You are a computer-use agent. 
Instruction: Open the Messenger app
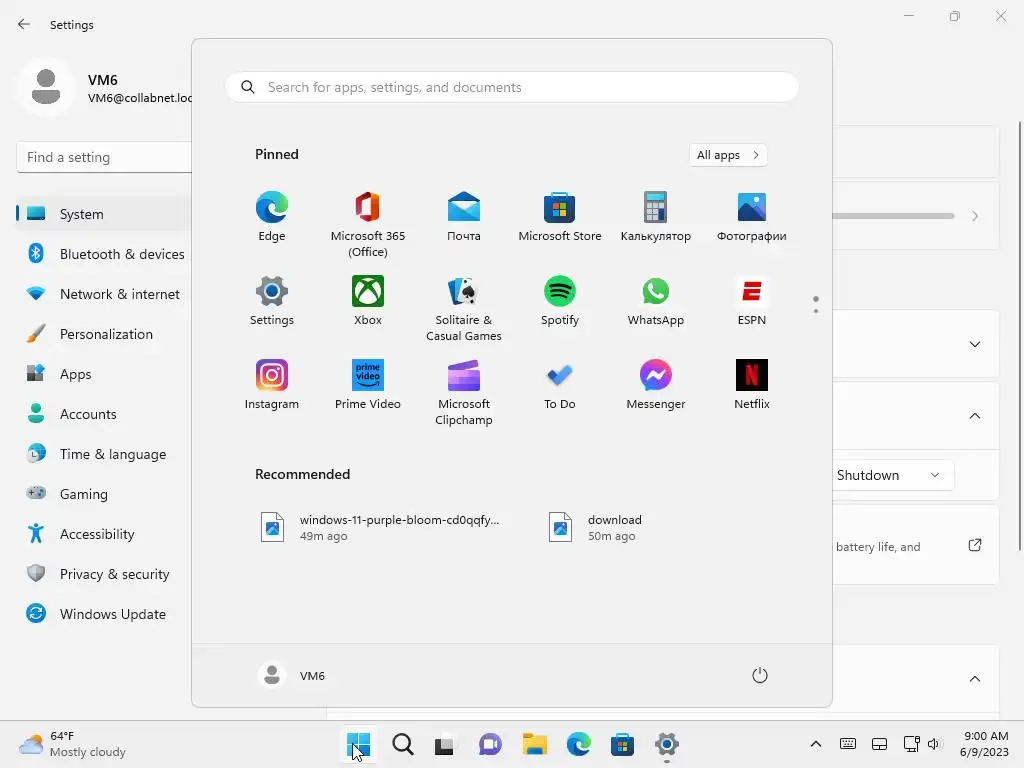point(656,385)
